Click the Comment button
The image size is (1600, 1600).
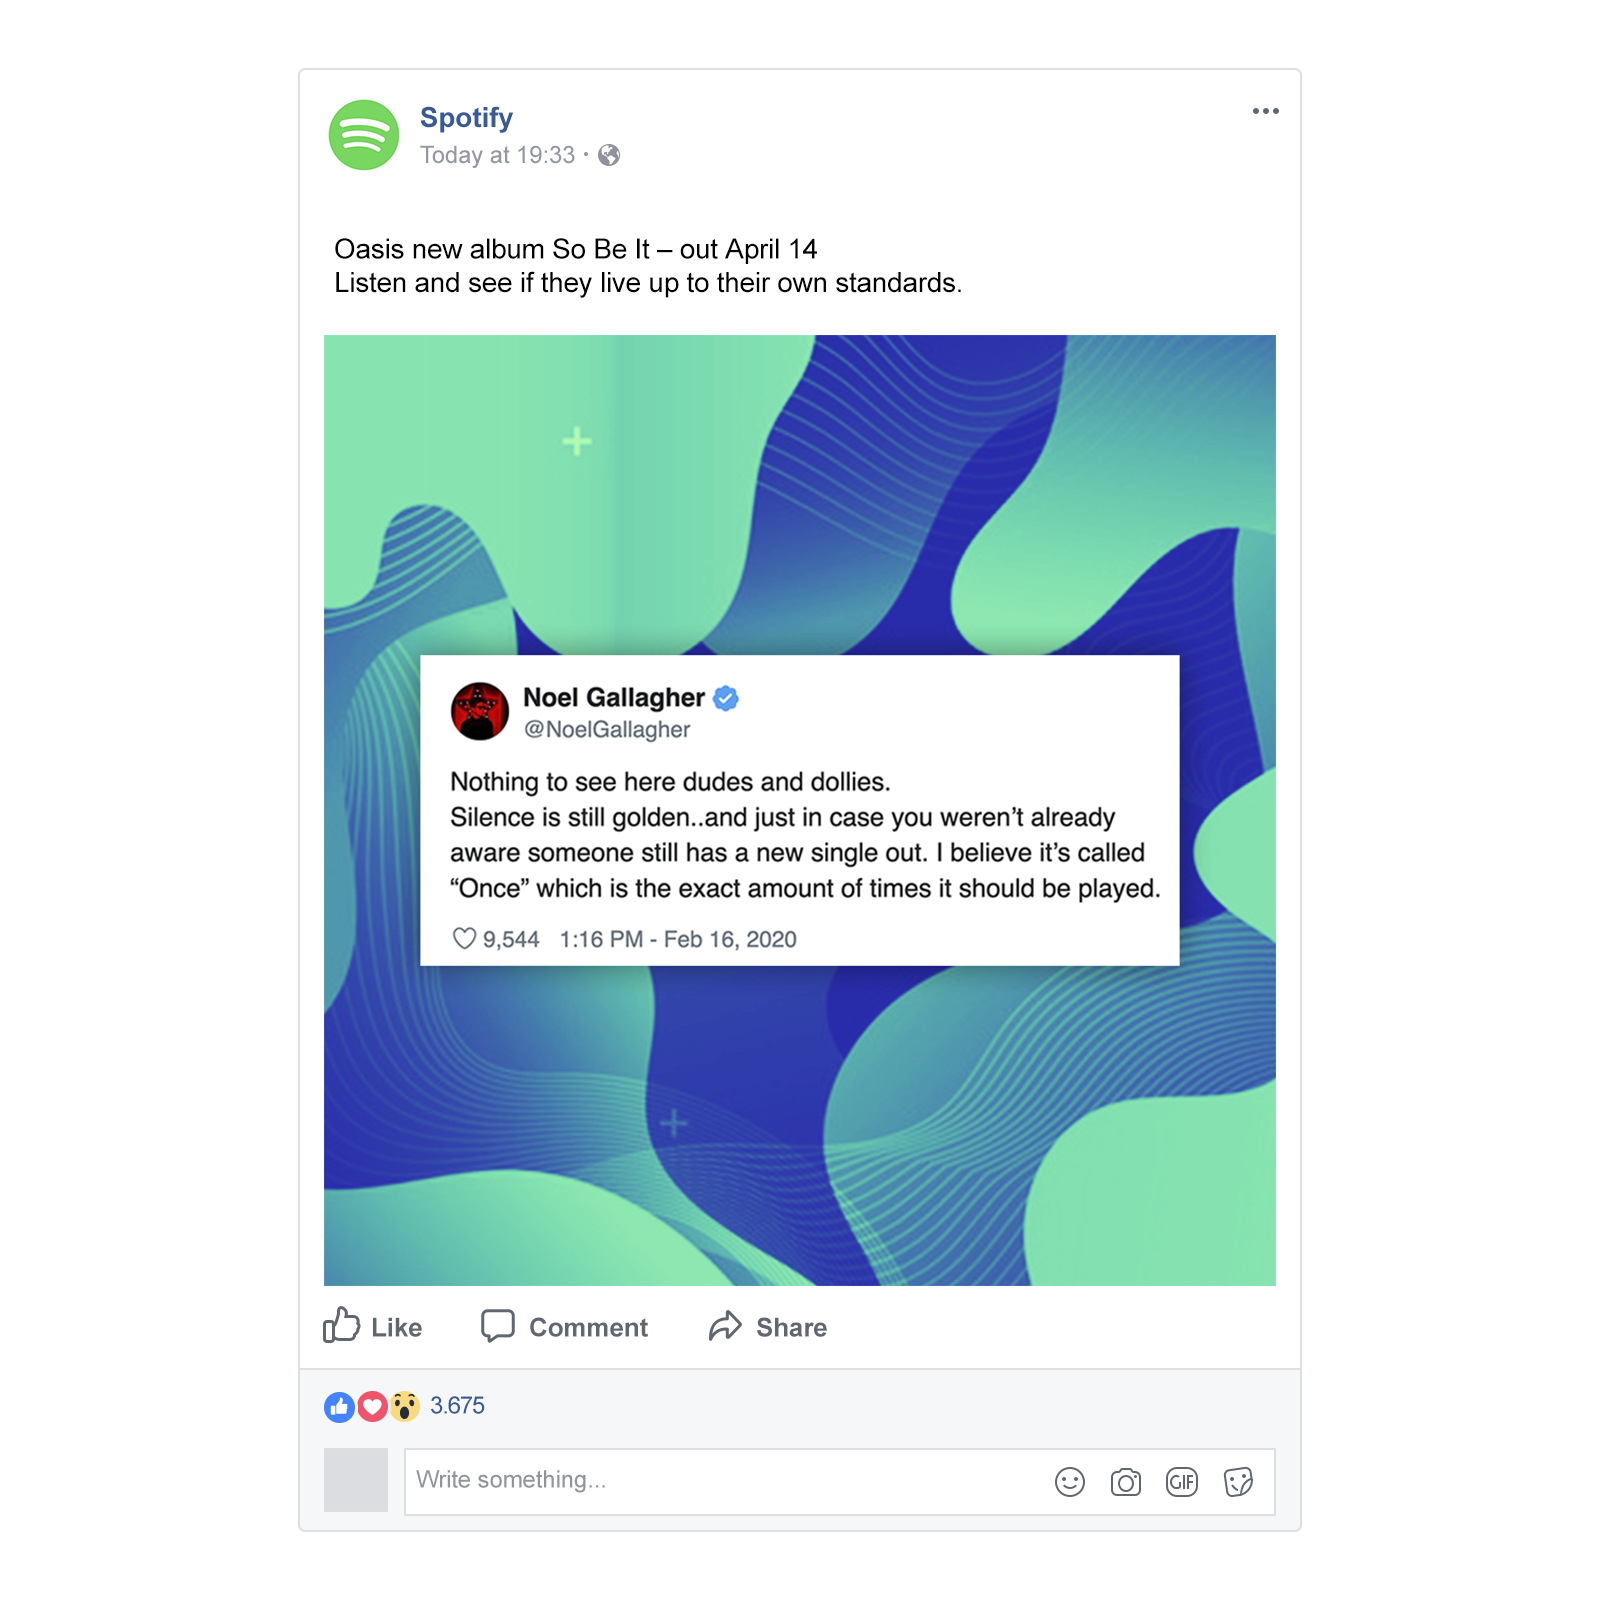[565, 1327]
